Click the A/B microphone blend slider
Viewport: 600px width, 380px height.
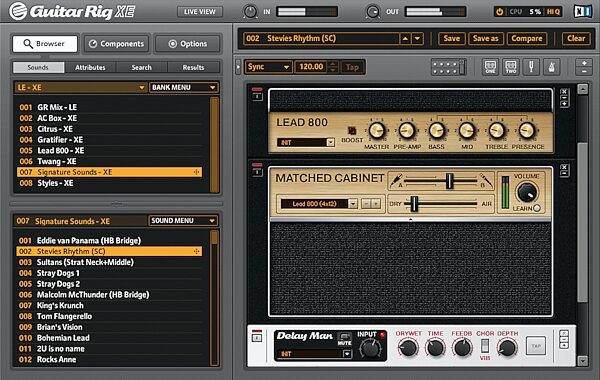pos(450,180)
